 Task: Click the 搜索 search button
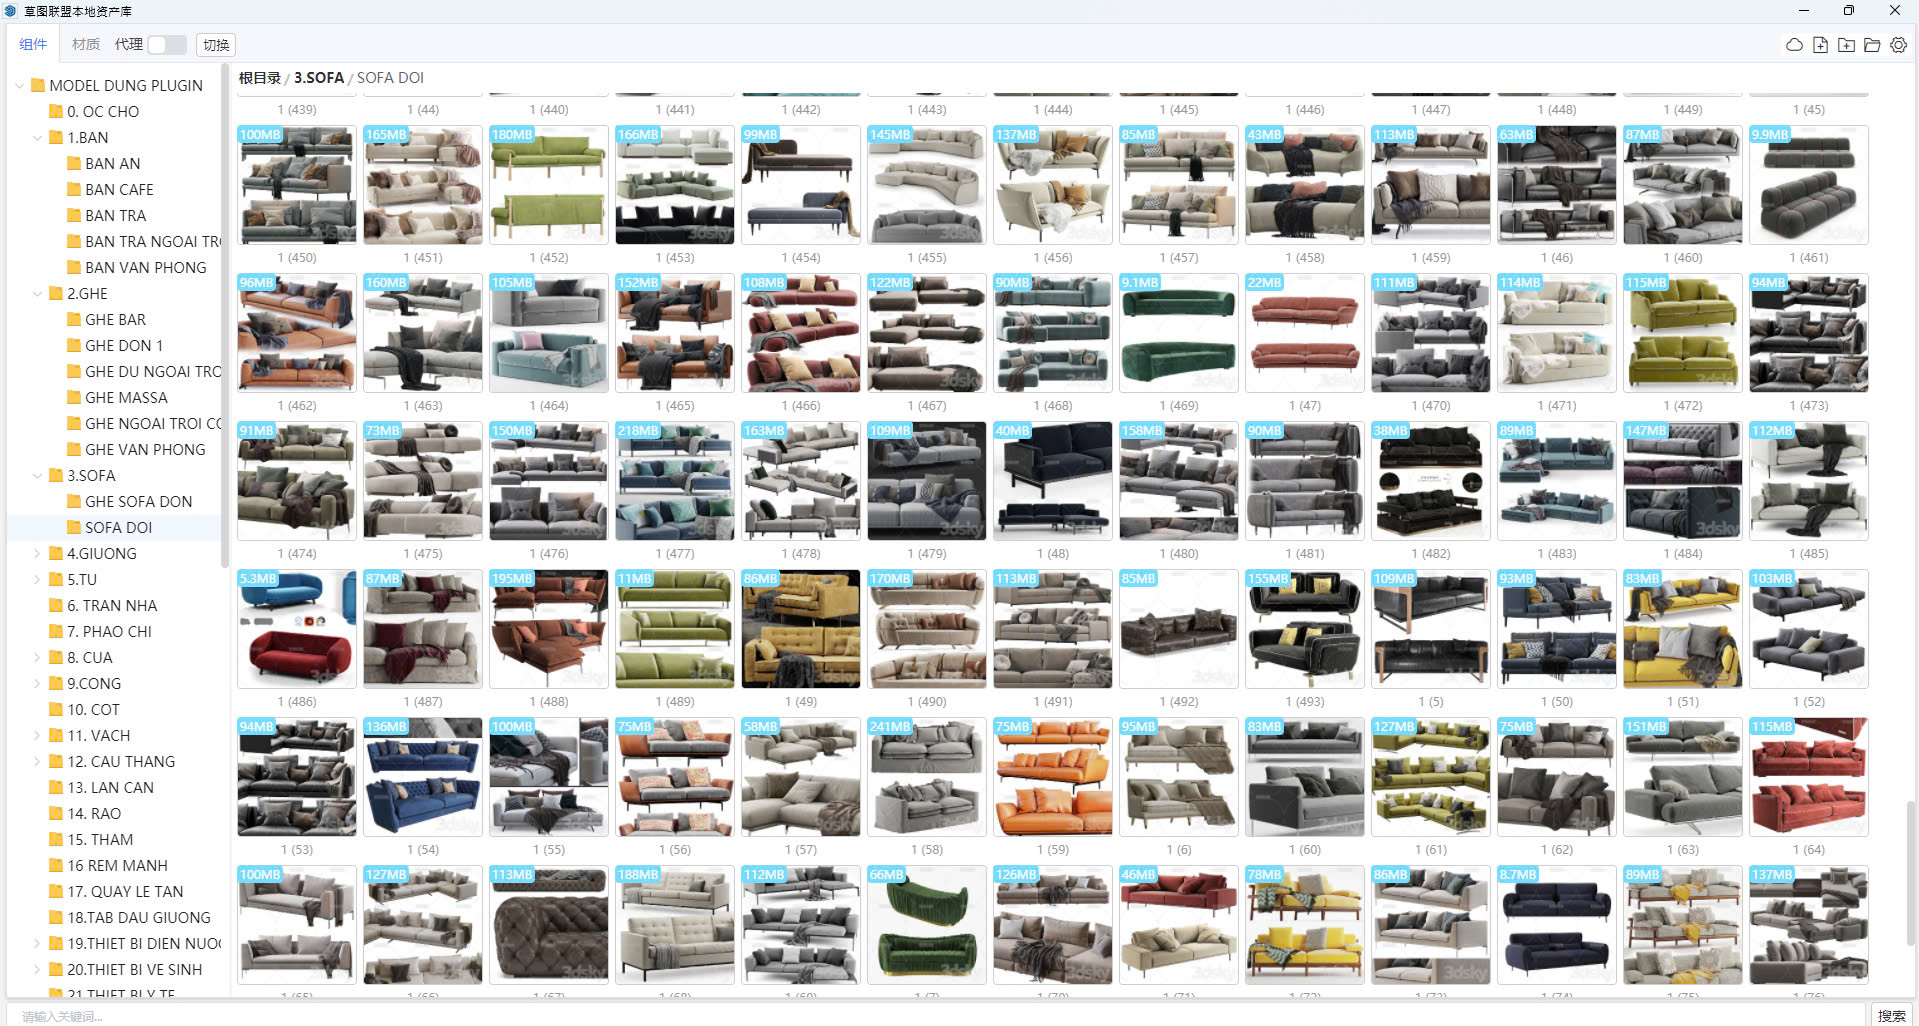tap(1891, 1016)
